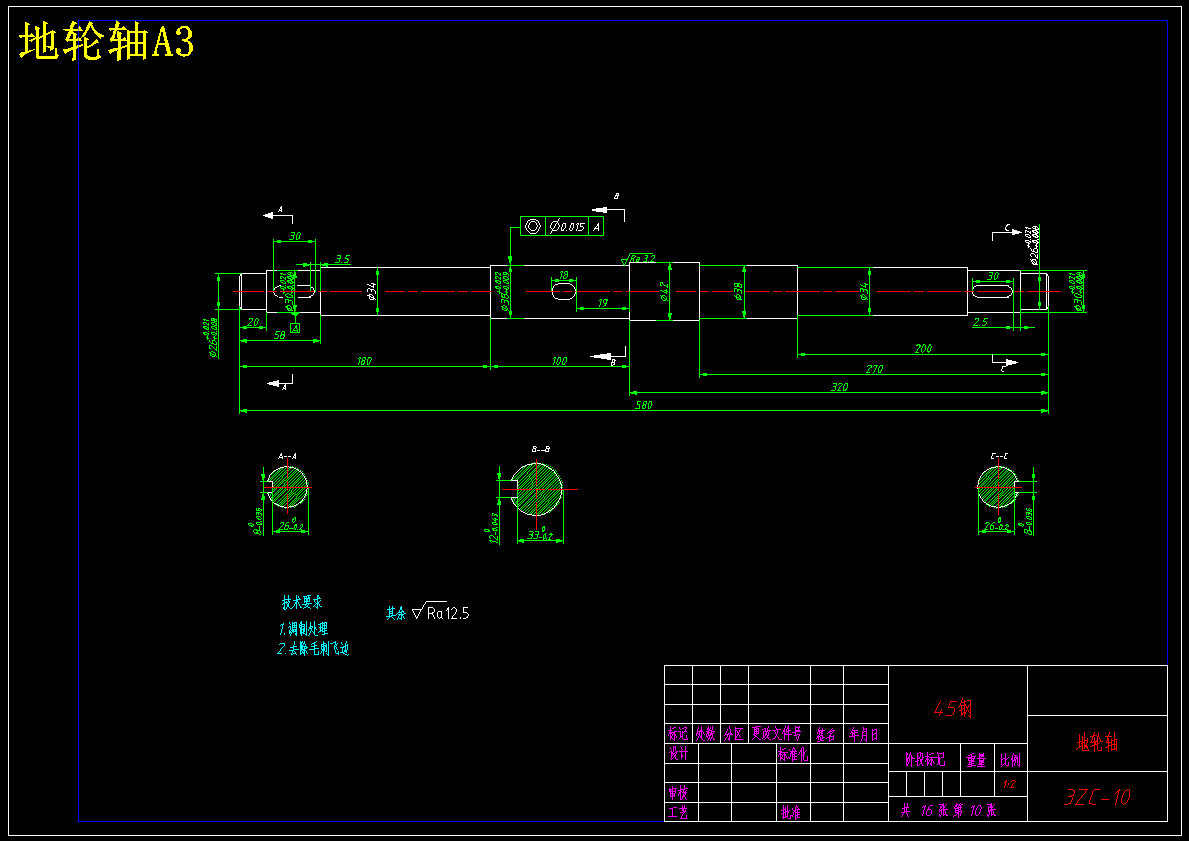Select the '3.5' dimension text
The width and height of the screenshot is (1189, 841).
[343, 259]
